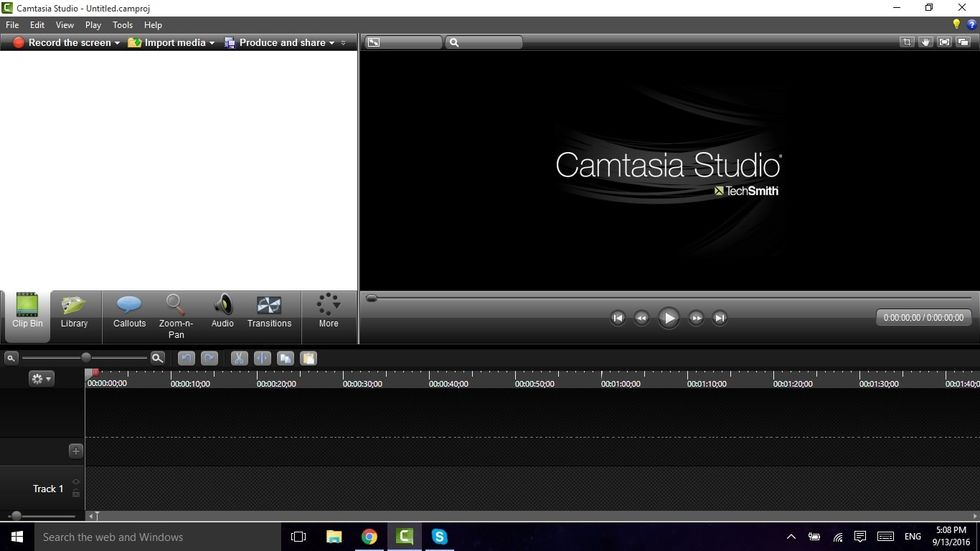Click the timeline zoom-in magnifier icon

pos(157,358)
